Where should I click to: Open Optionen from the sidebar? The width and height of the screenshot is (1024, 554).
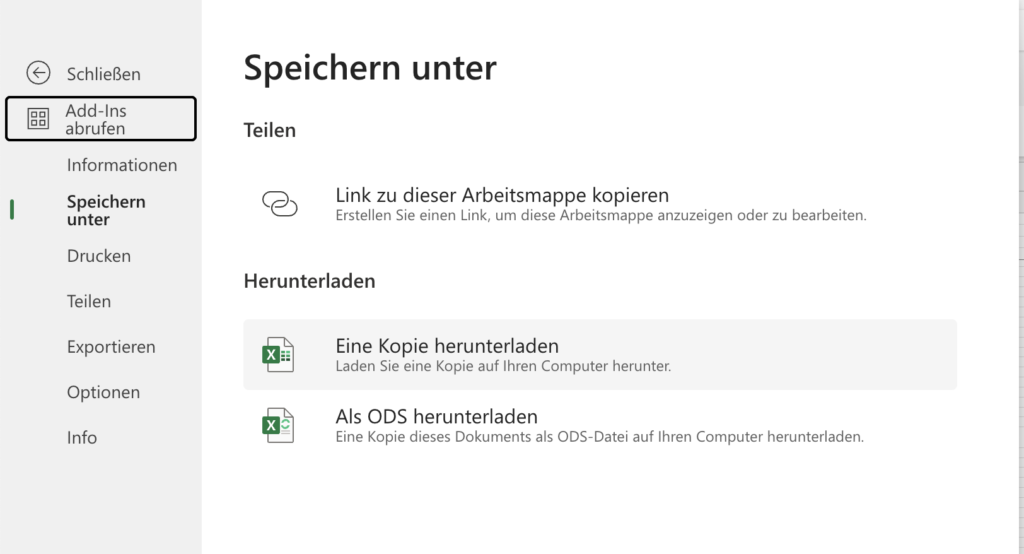[x=103, y=392]
